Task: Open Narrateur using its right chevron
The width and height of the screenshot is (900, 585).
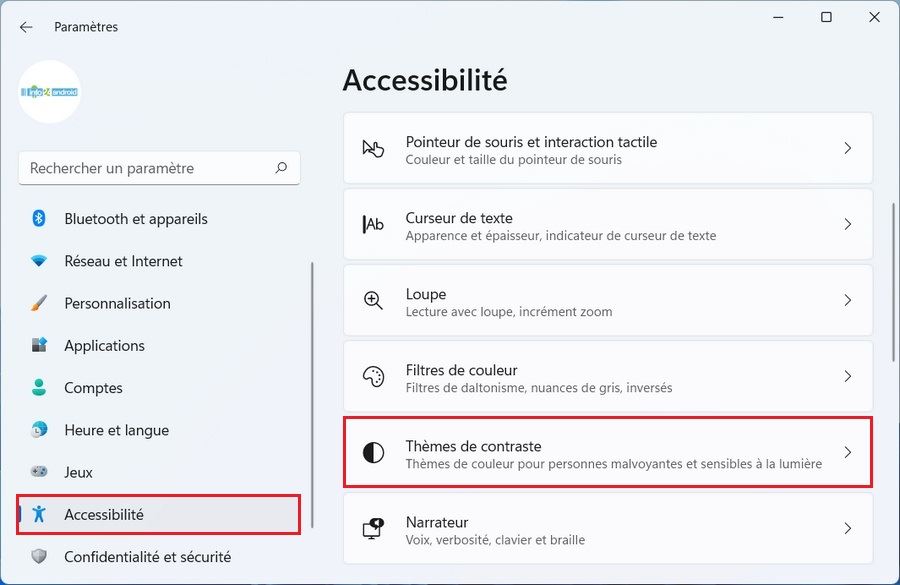Action: (848, 528)
